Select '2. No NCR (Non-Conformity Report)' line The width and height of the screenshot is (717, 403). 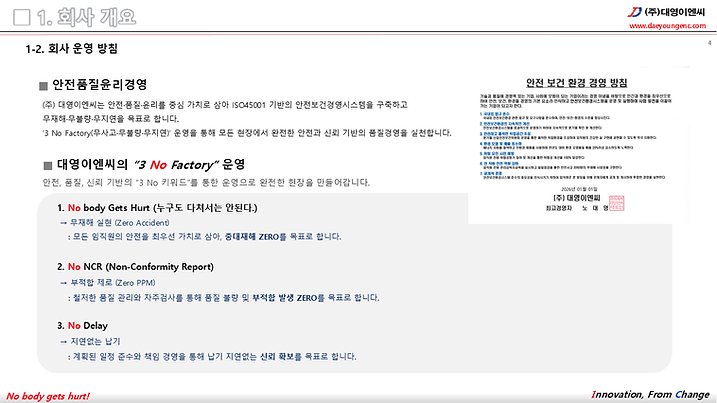click(135, 267)
